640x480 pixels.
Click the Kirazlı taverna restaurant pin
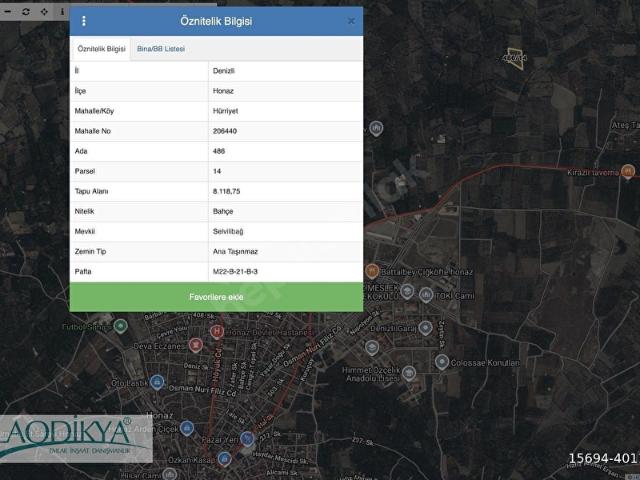pos(628,171)
